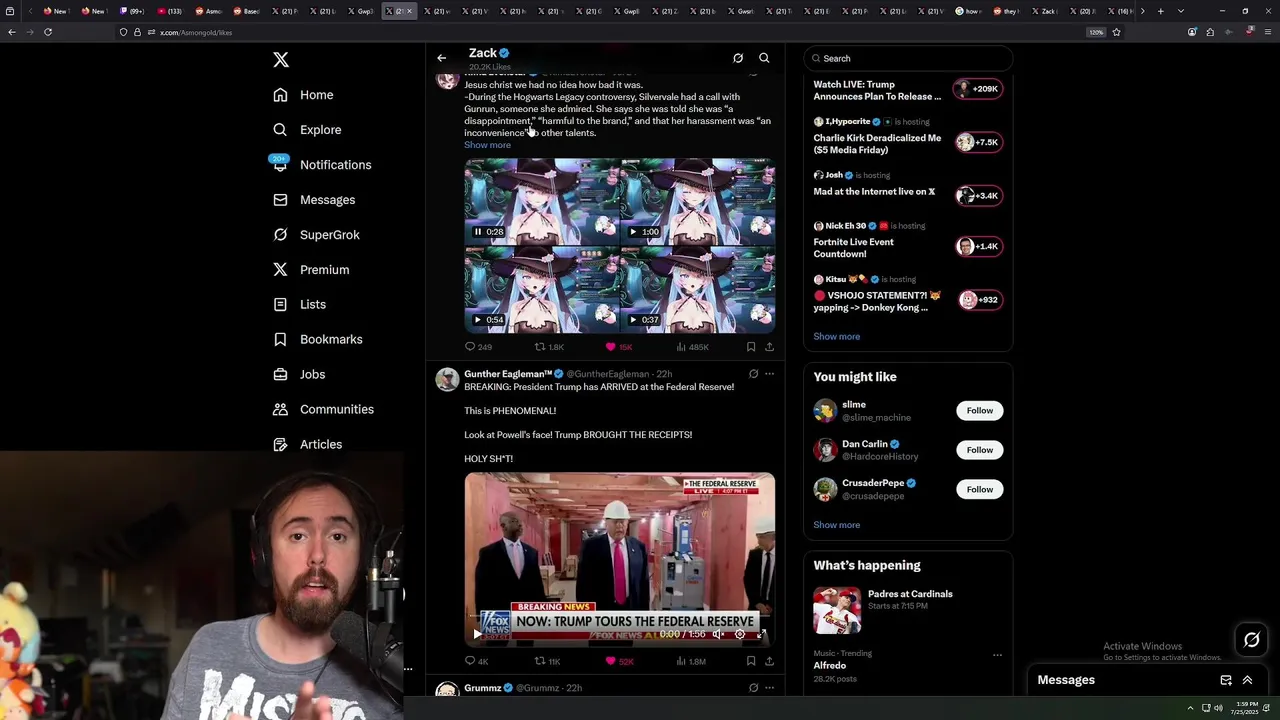Viewport: 1280px width, 720px height.
Task: Open settings on the Federal Reserve video
Action: coord(740,634)
